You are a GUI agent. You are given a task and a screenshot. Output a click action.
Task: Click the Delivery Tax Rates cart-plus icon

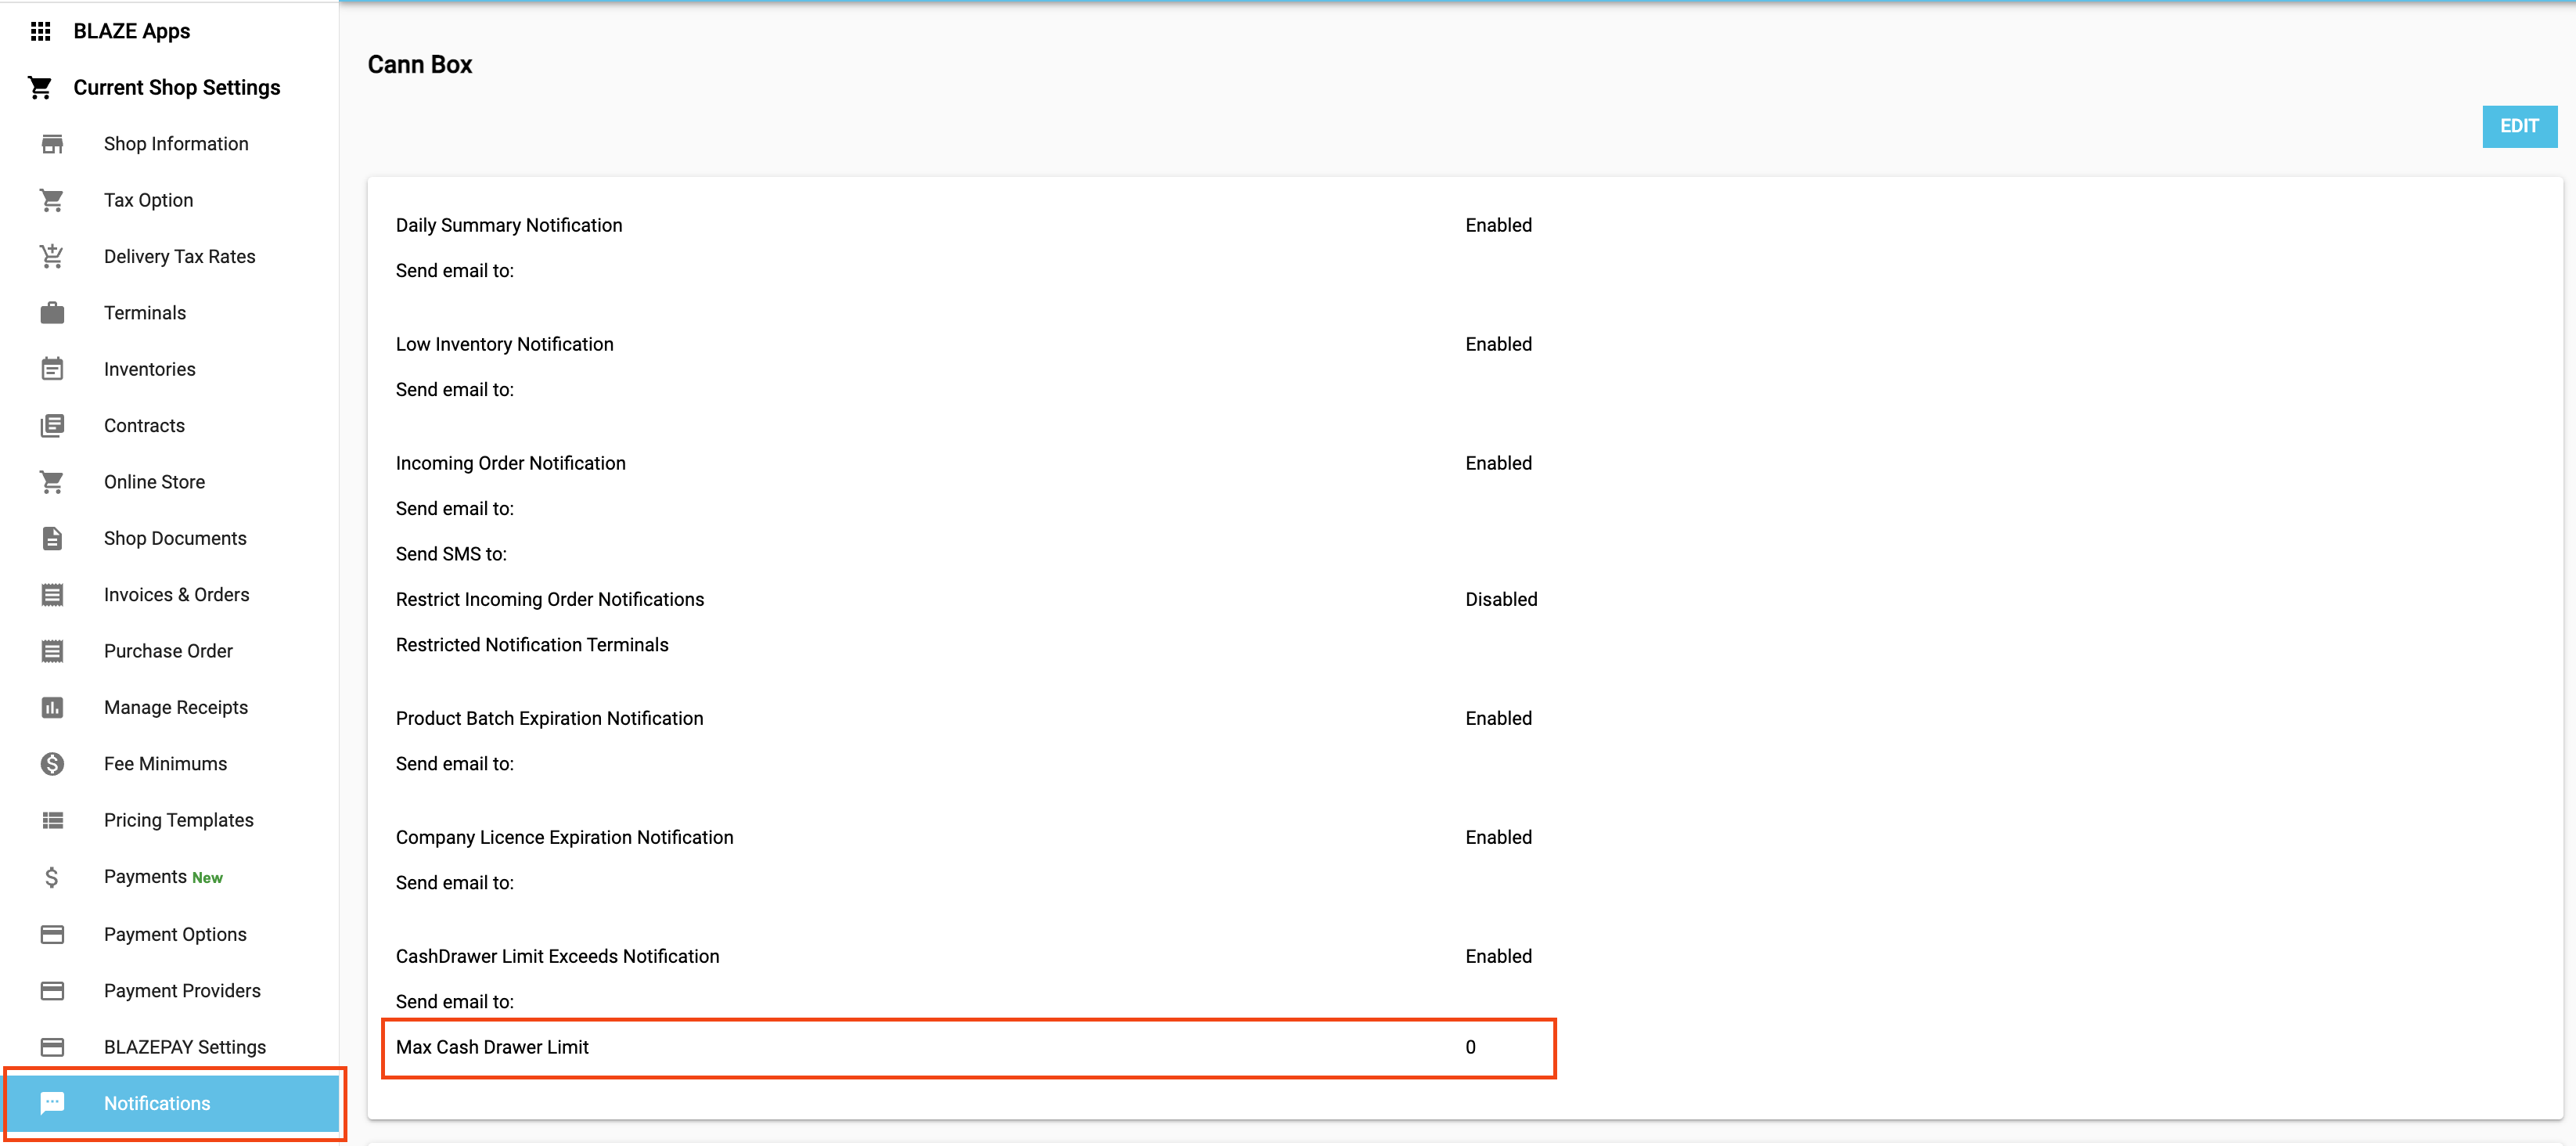coord(52,257)
